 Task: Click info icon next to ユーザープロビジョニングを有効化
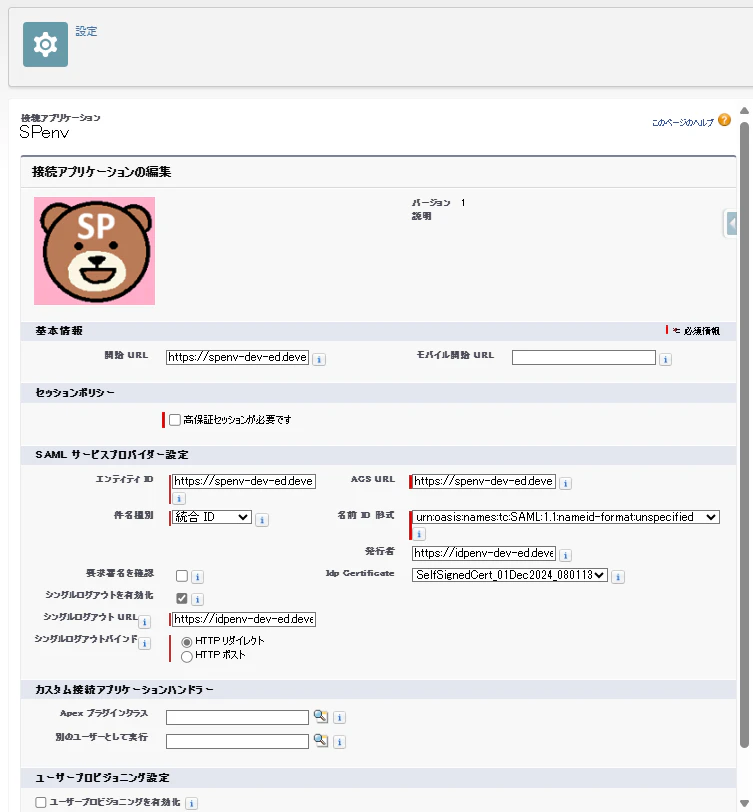pyautogui.click(x=191, y=803)
